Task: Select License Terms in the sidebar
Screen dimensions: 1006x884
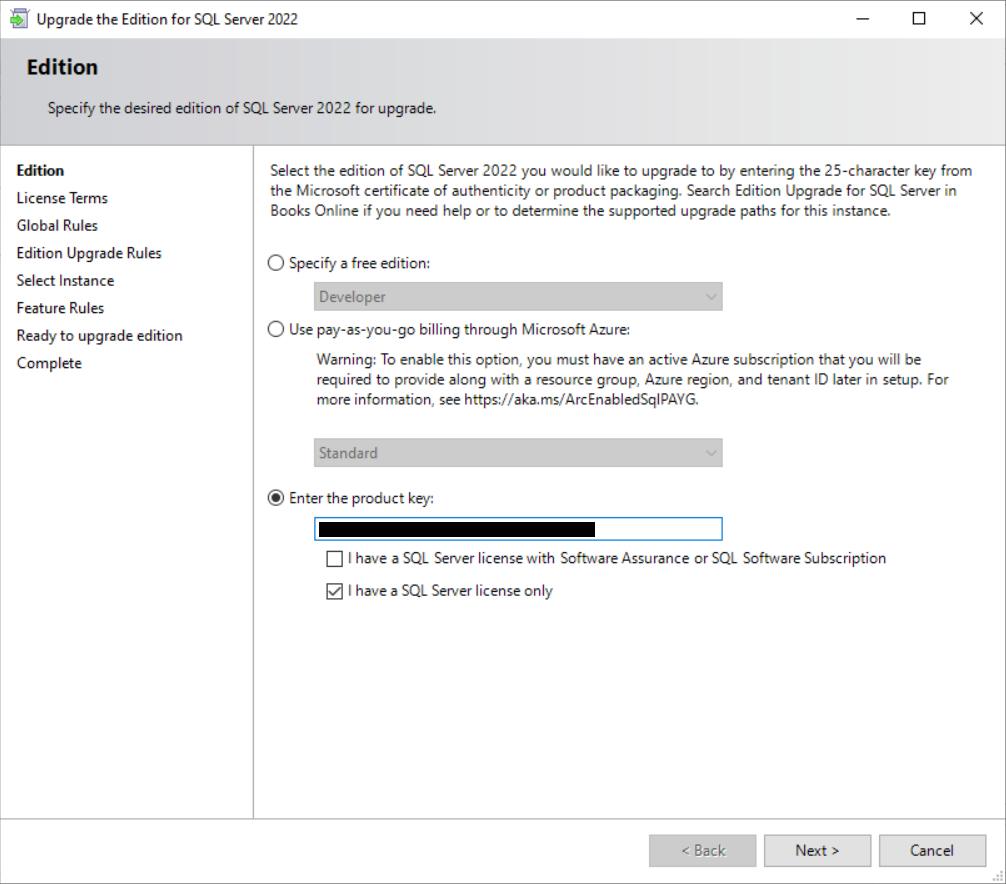Action: [62, 198]
